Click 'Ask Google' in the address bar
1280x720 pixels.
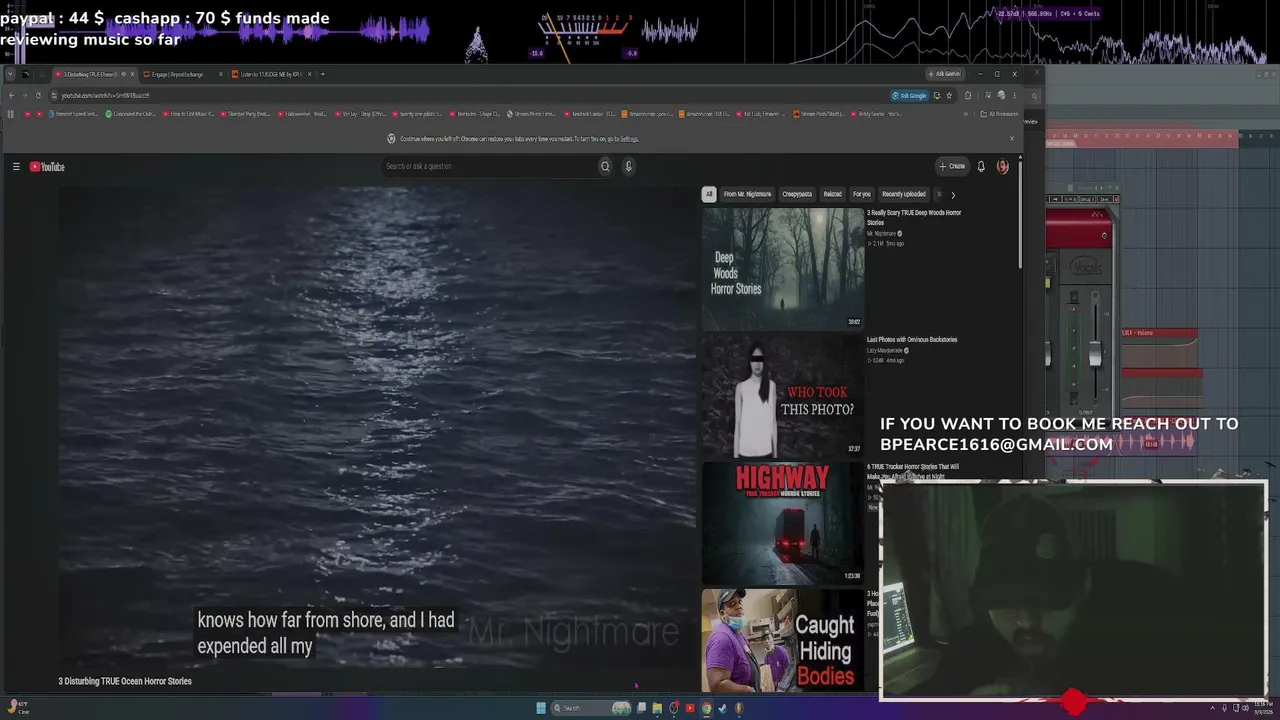coord(909,96)
